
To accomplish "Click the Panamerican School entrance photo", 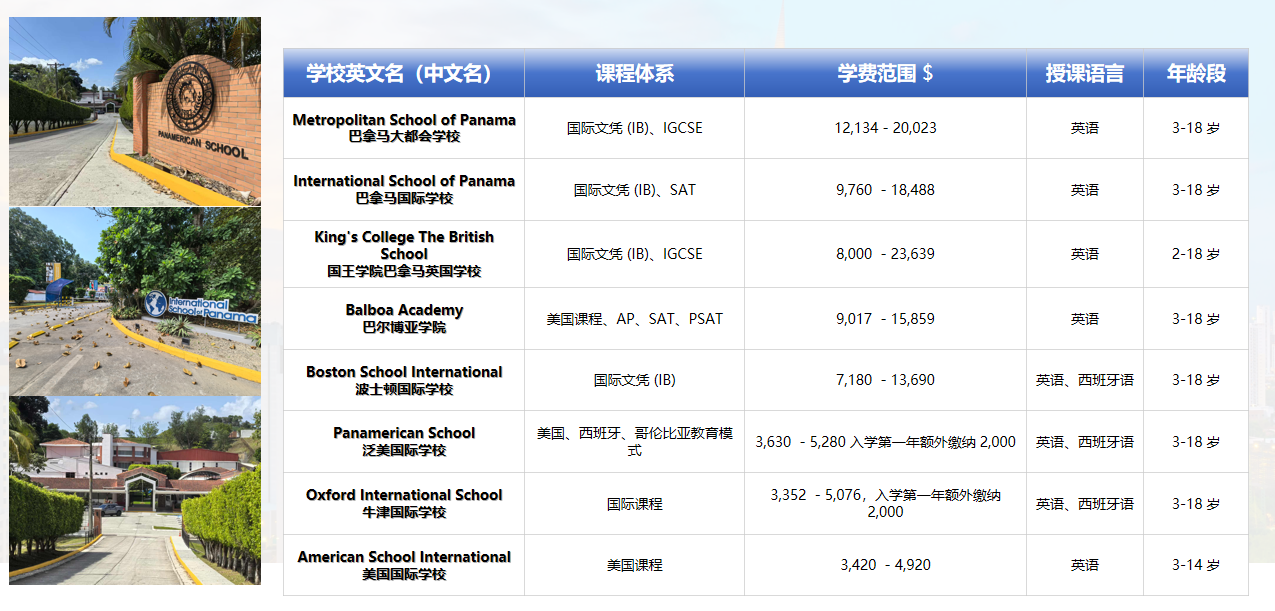I will [135, 111].
